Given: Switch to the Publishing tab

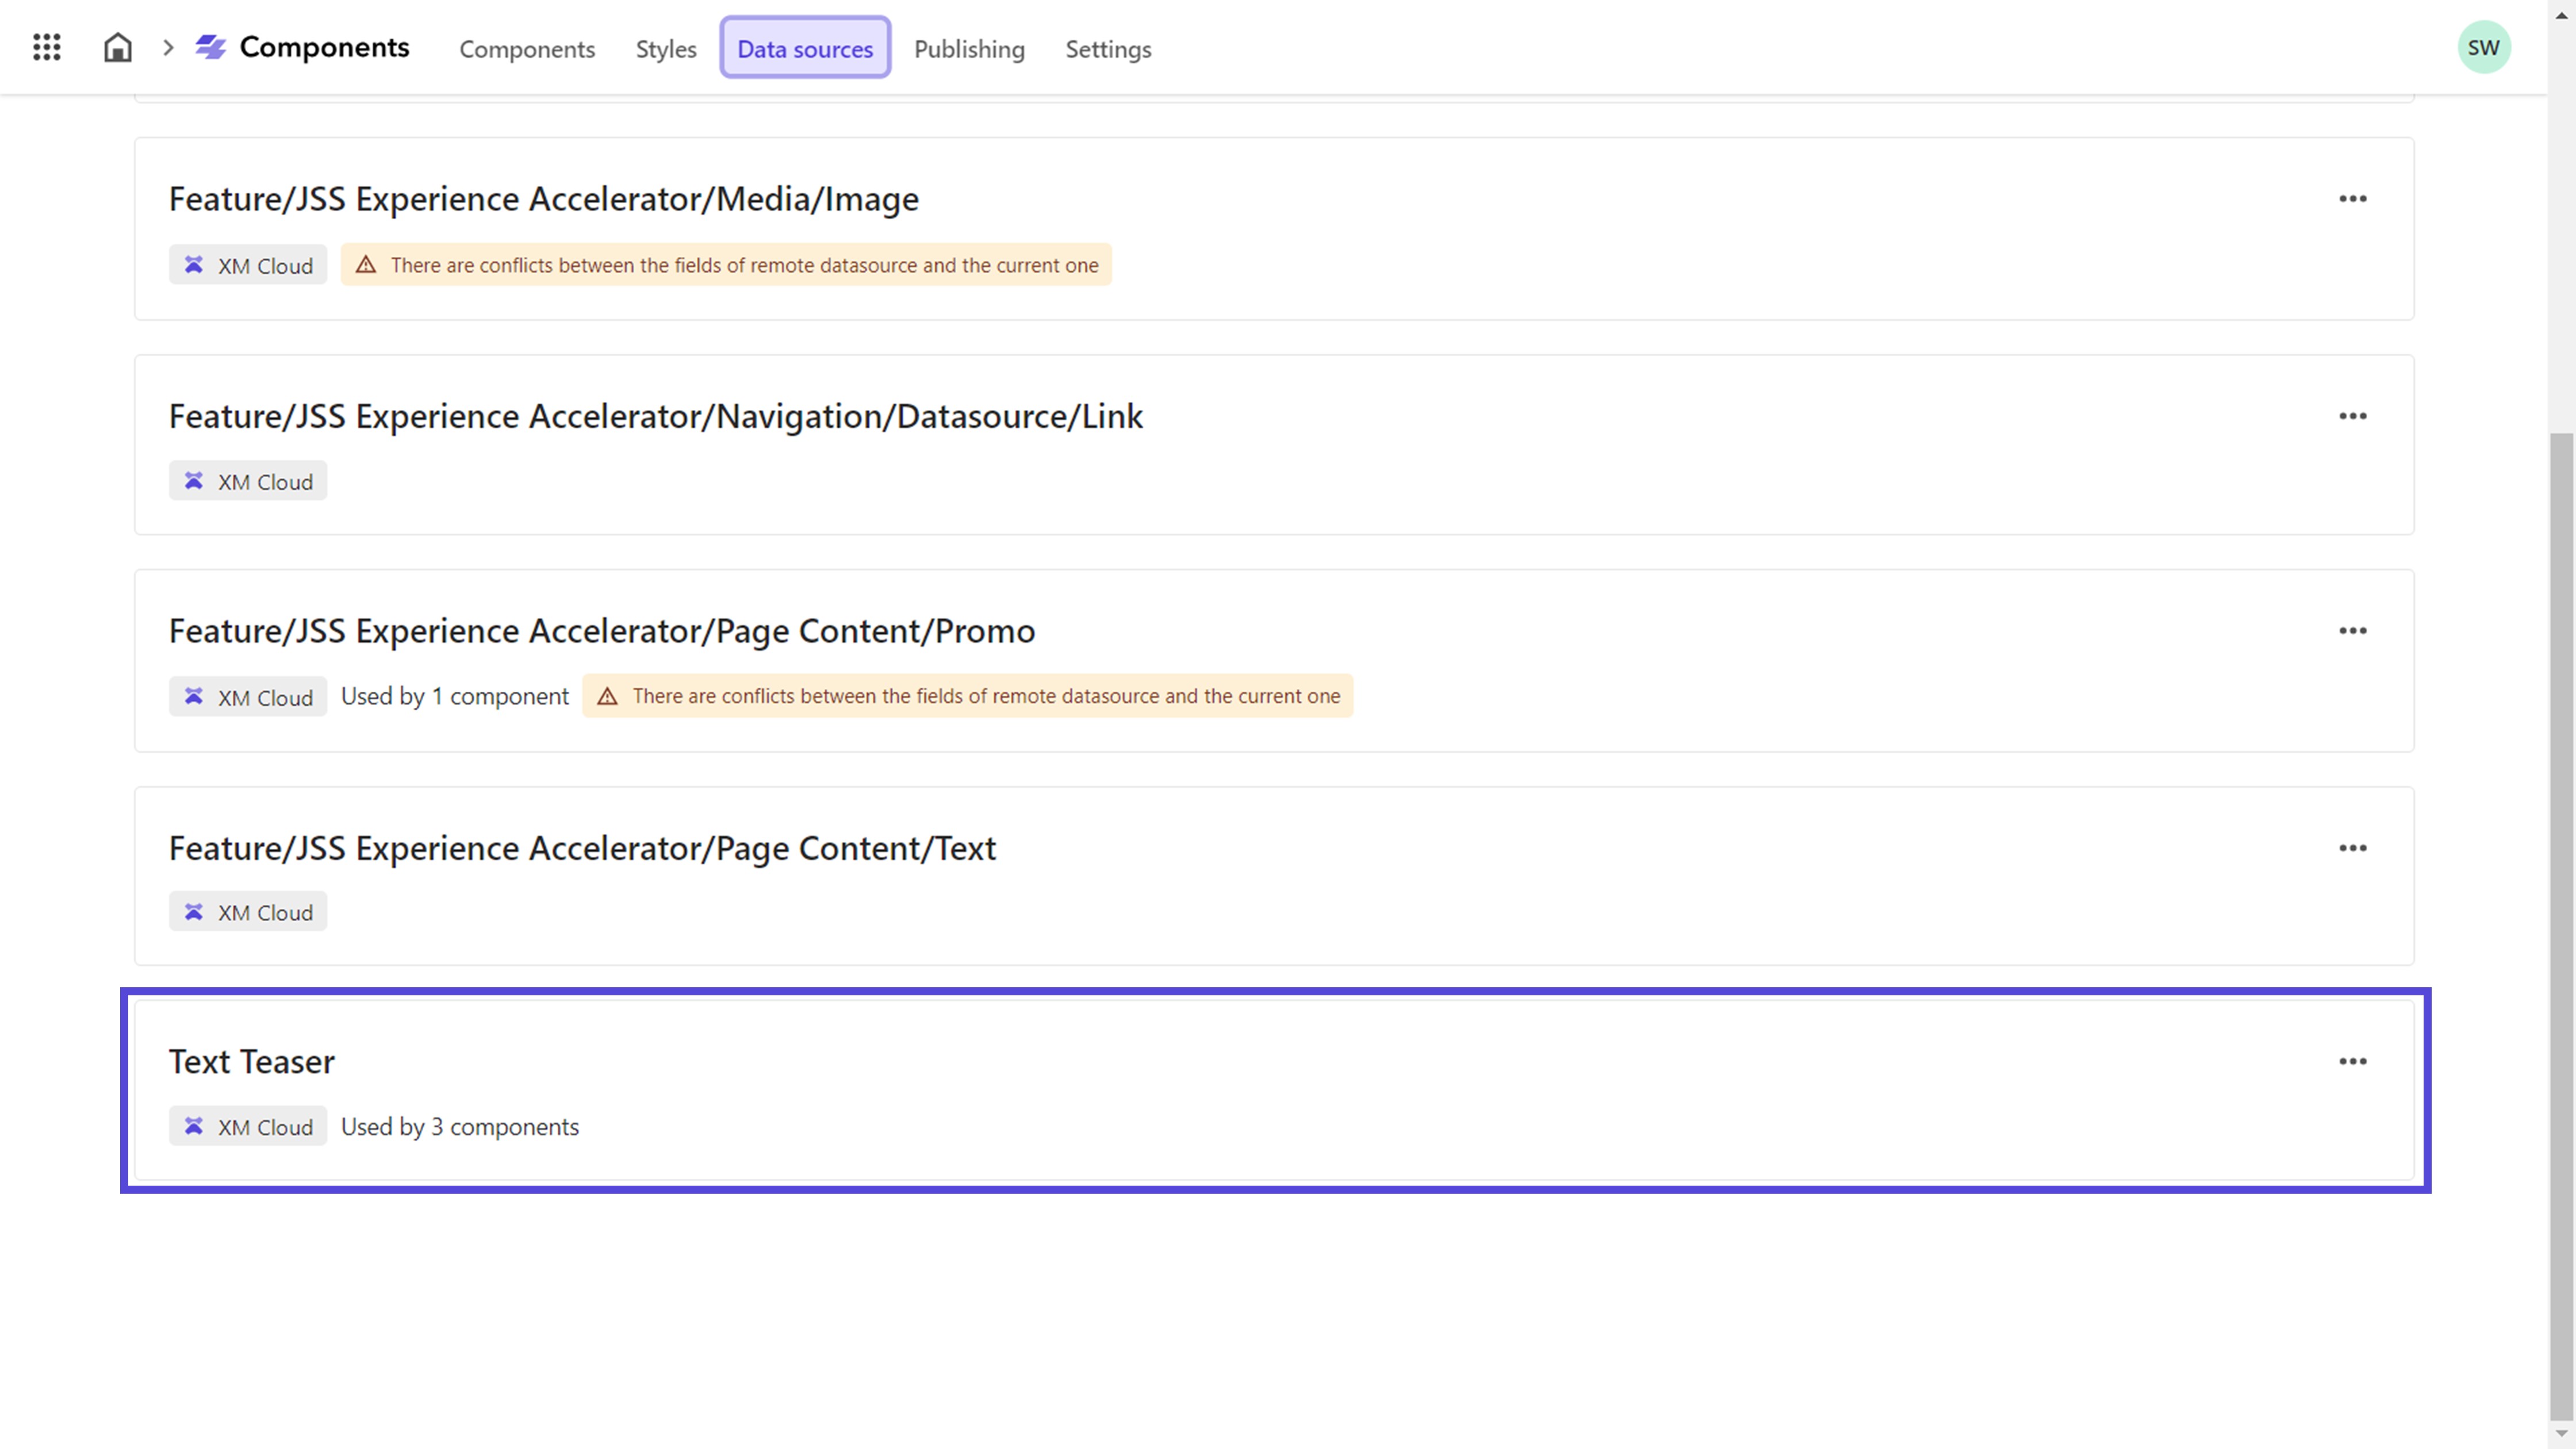Looking at the screenshot, I should tap(969, 49).
